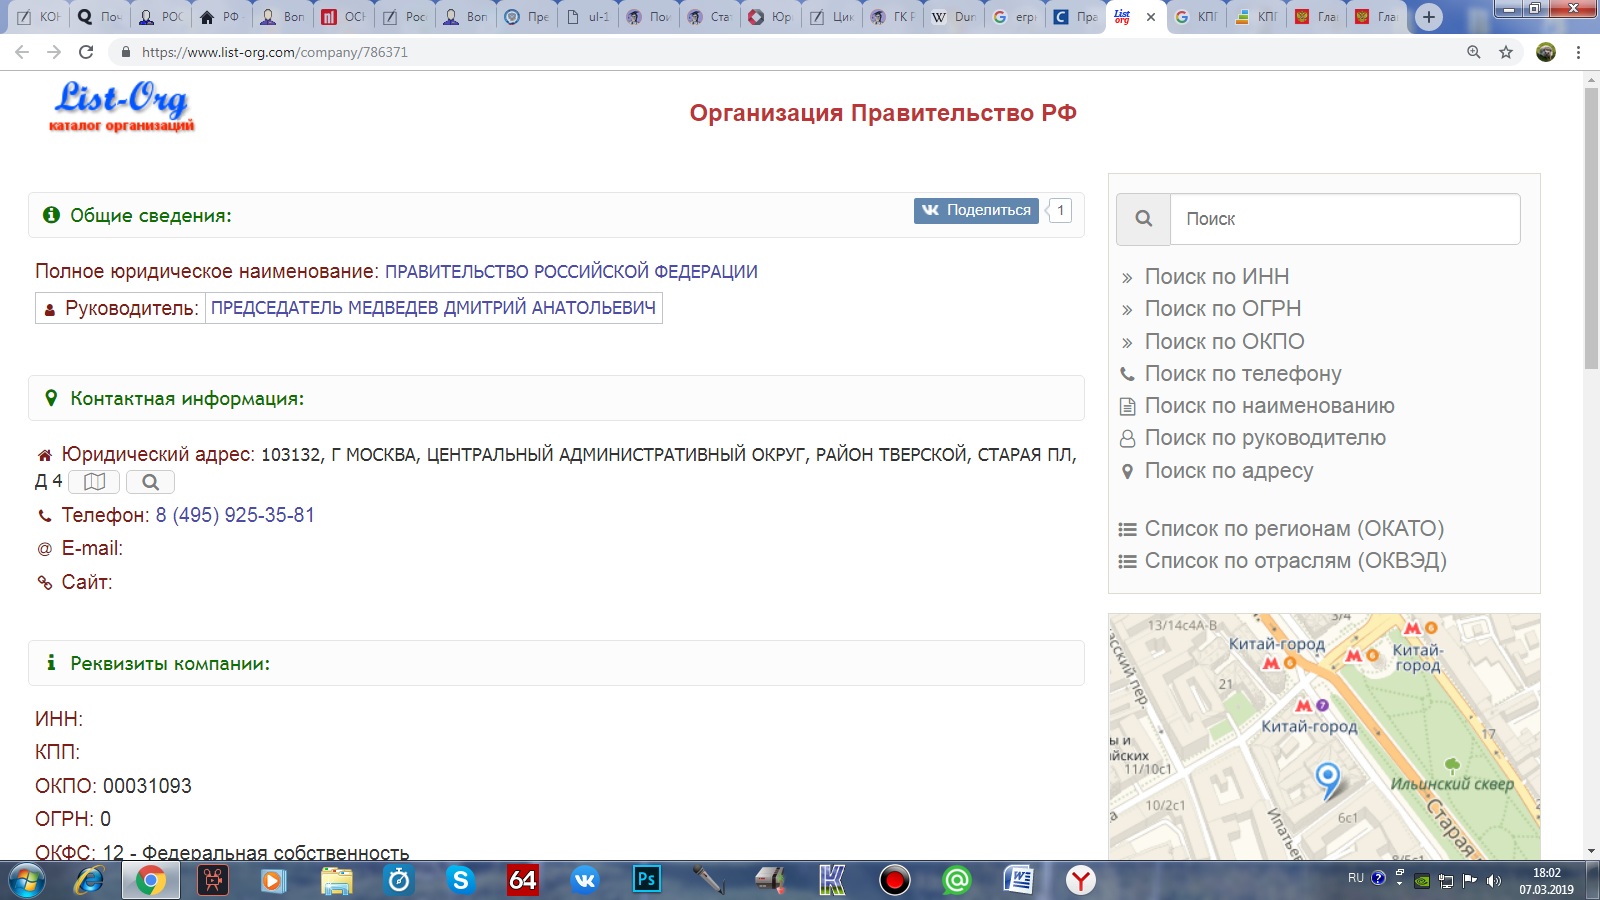Open map icon next to legal address
Viewport: 1600px width, 900px height.
(94, 482)
